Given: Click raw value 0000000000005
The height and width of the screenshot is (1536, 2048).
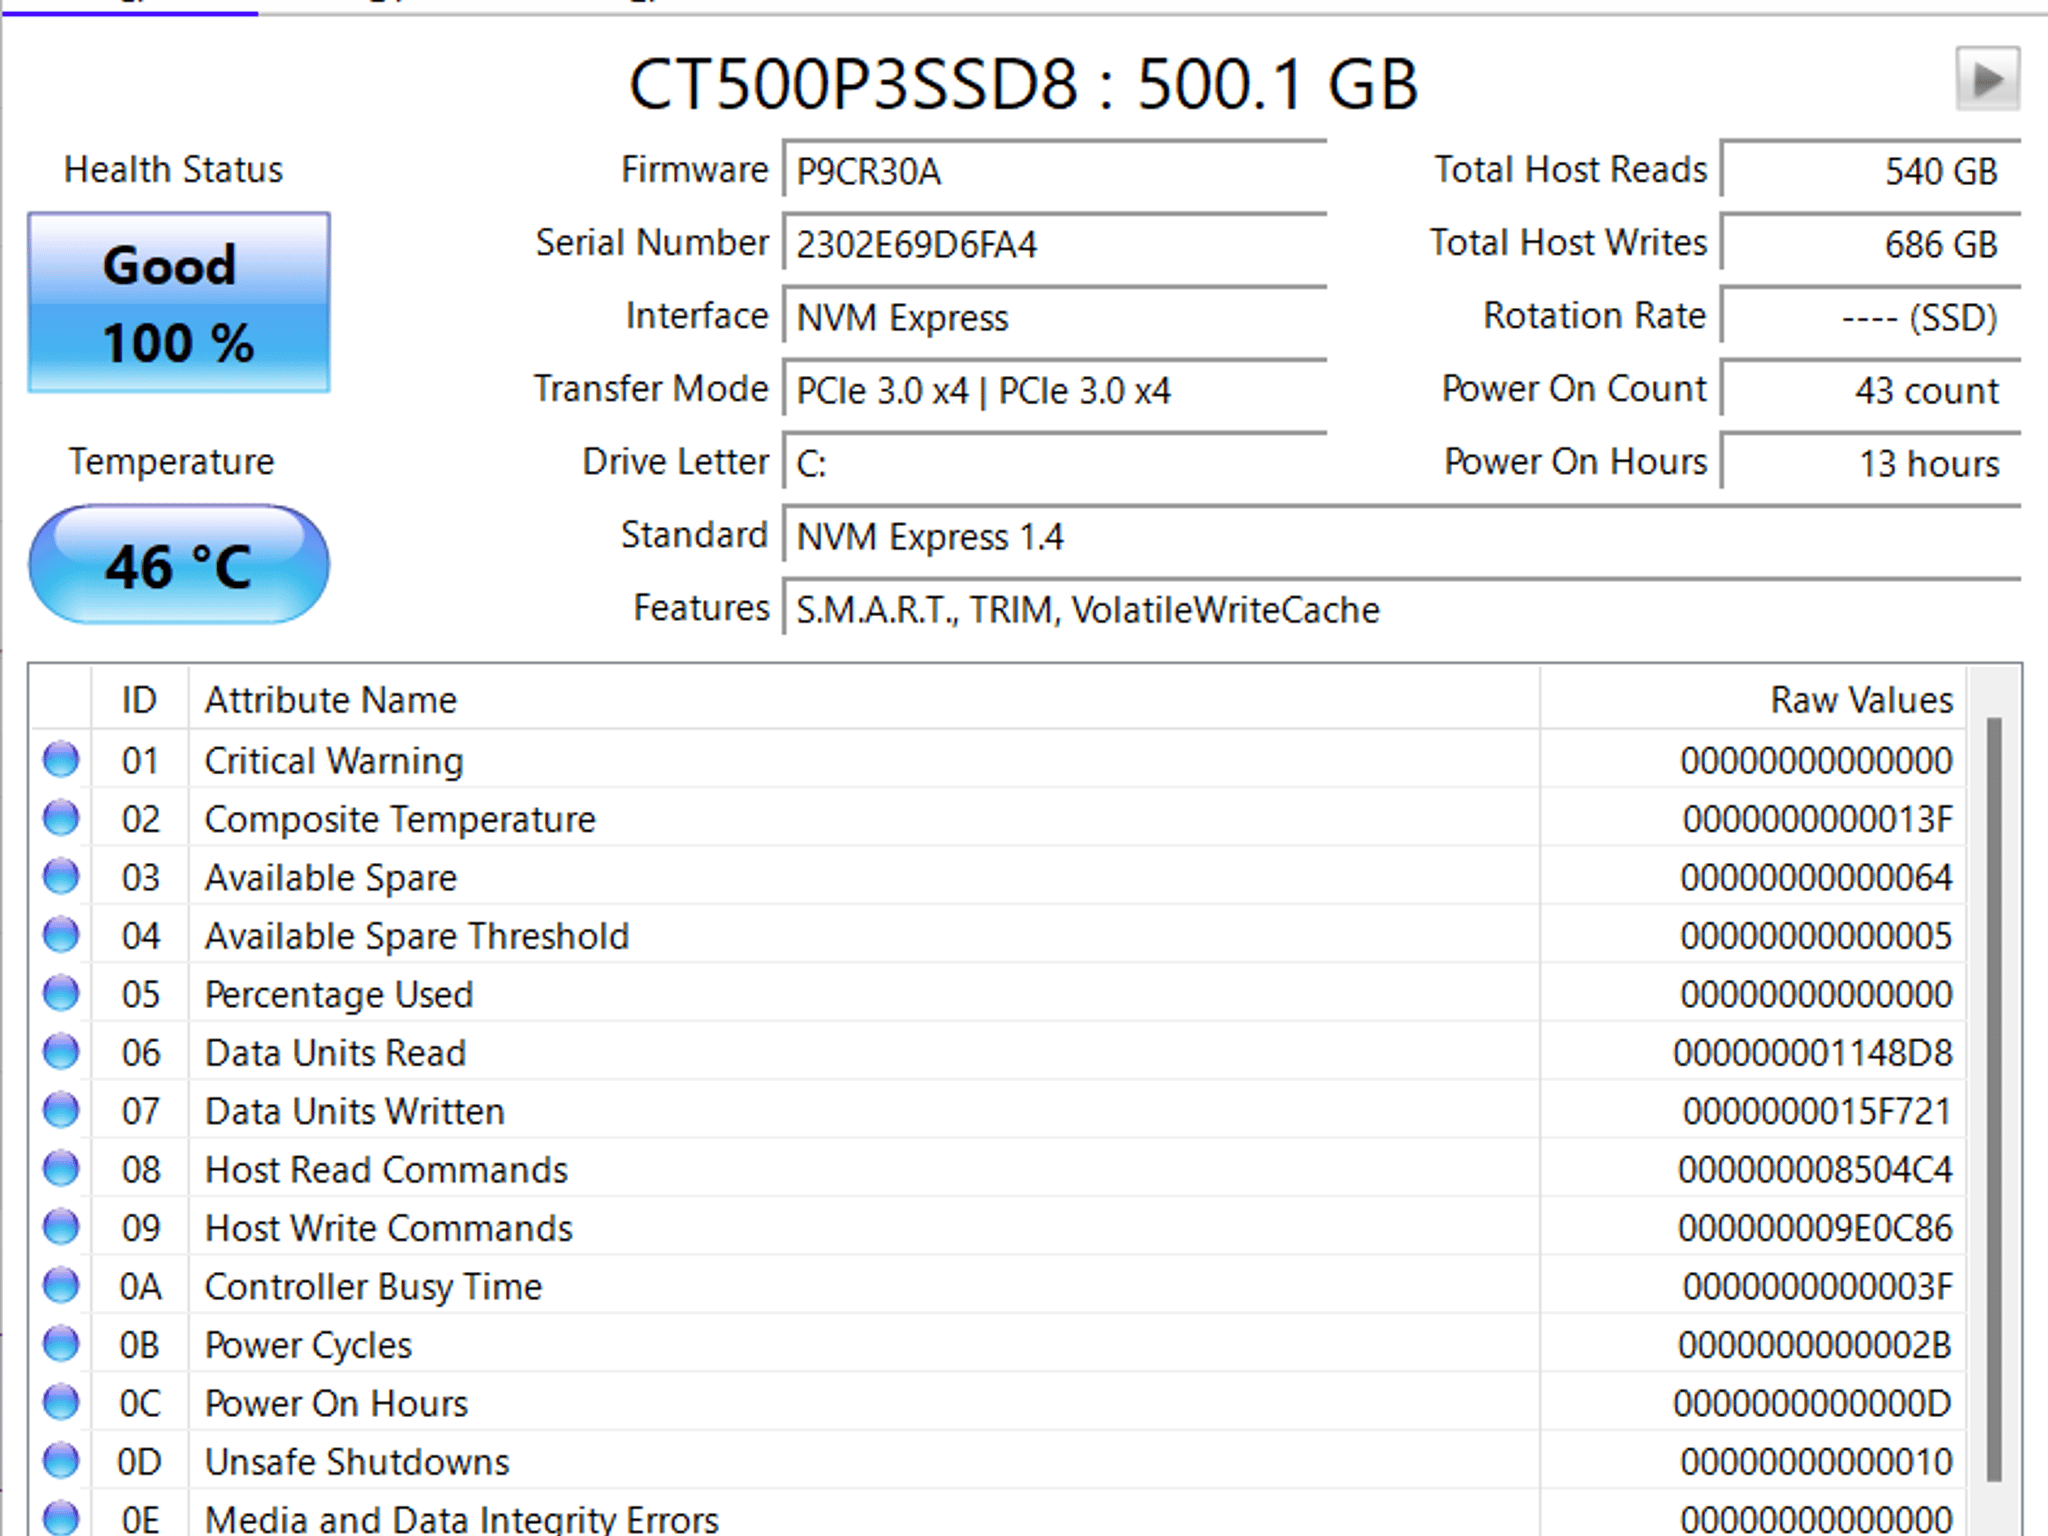Looking at the screenshot, I should [1817, 936].
